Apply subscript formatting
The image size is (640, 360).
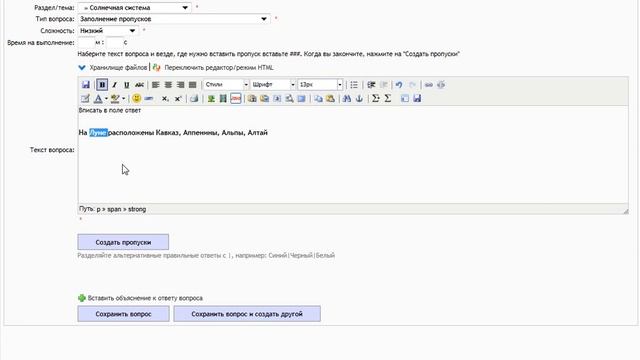(165, 98)
